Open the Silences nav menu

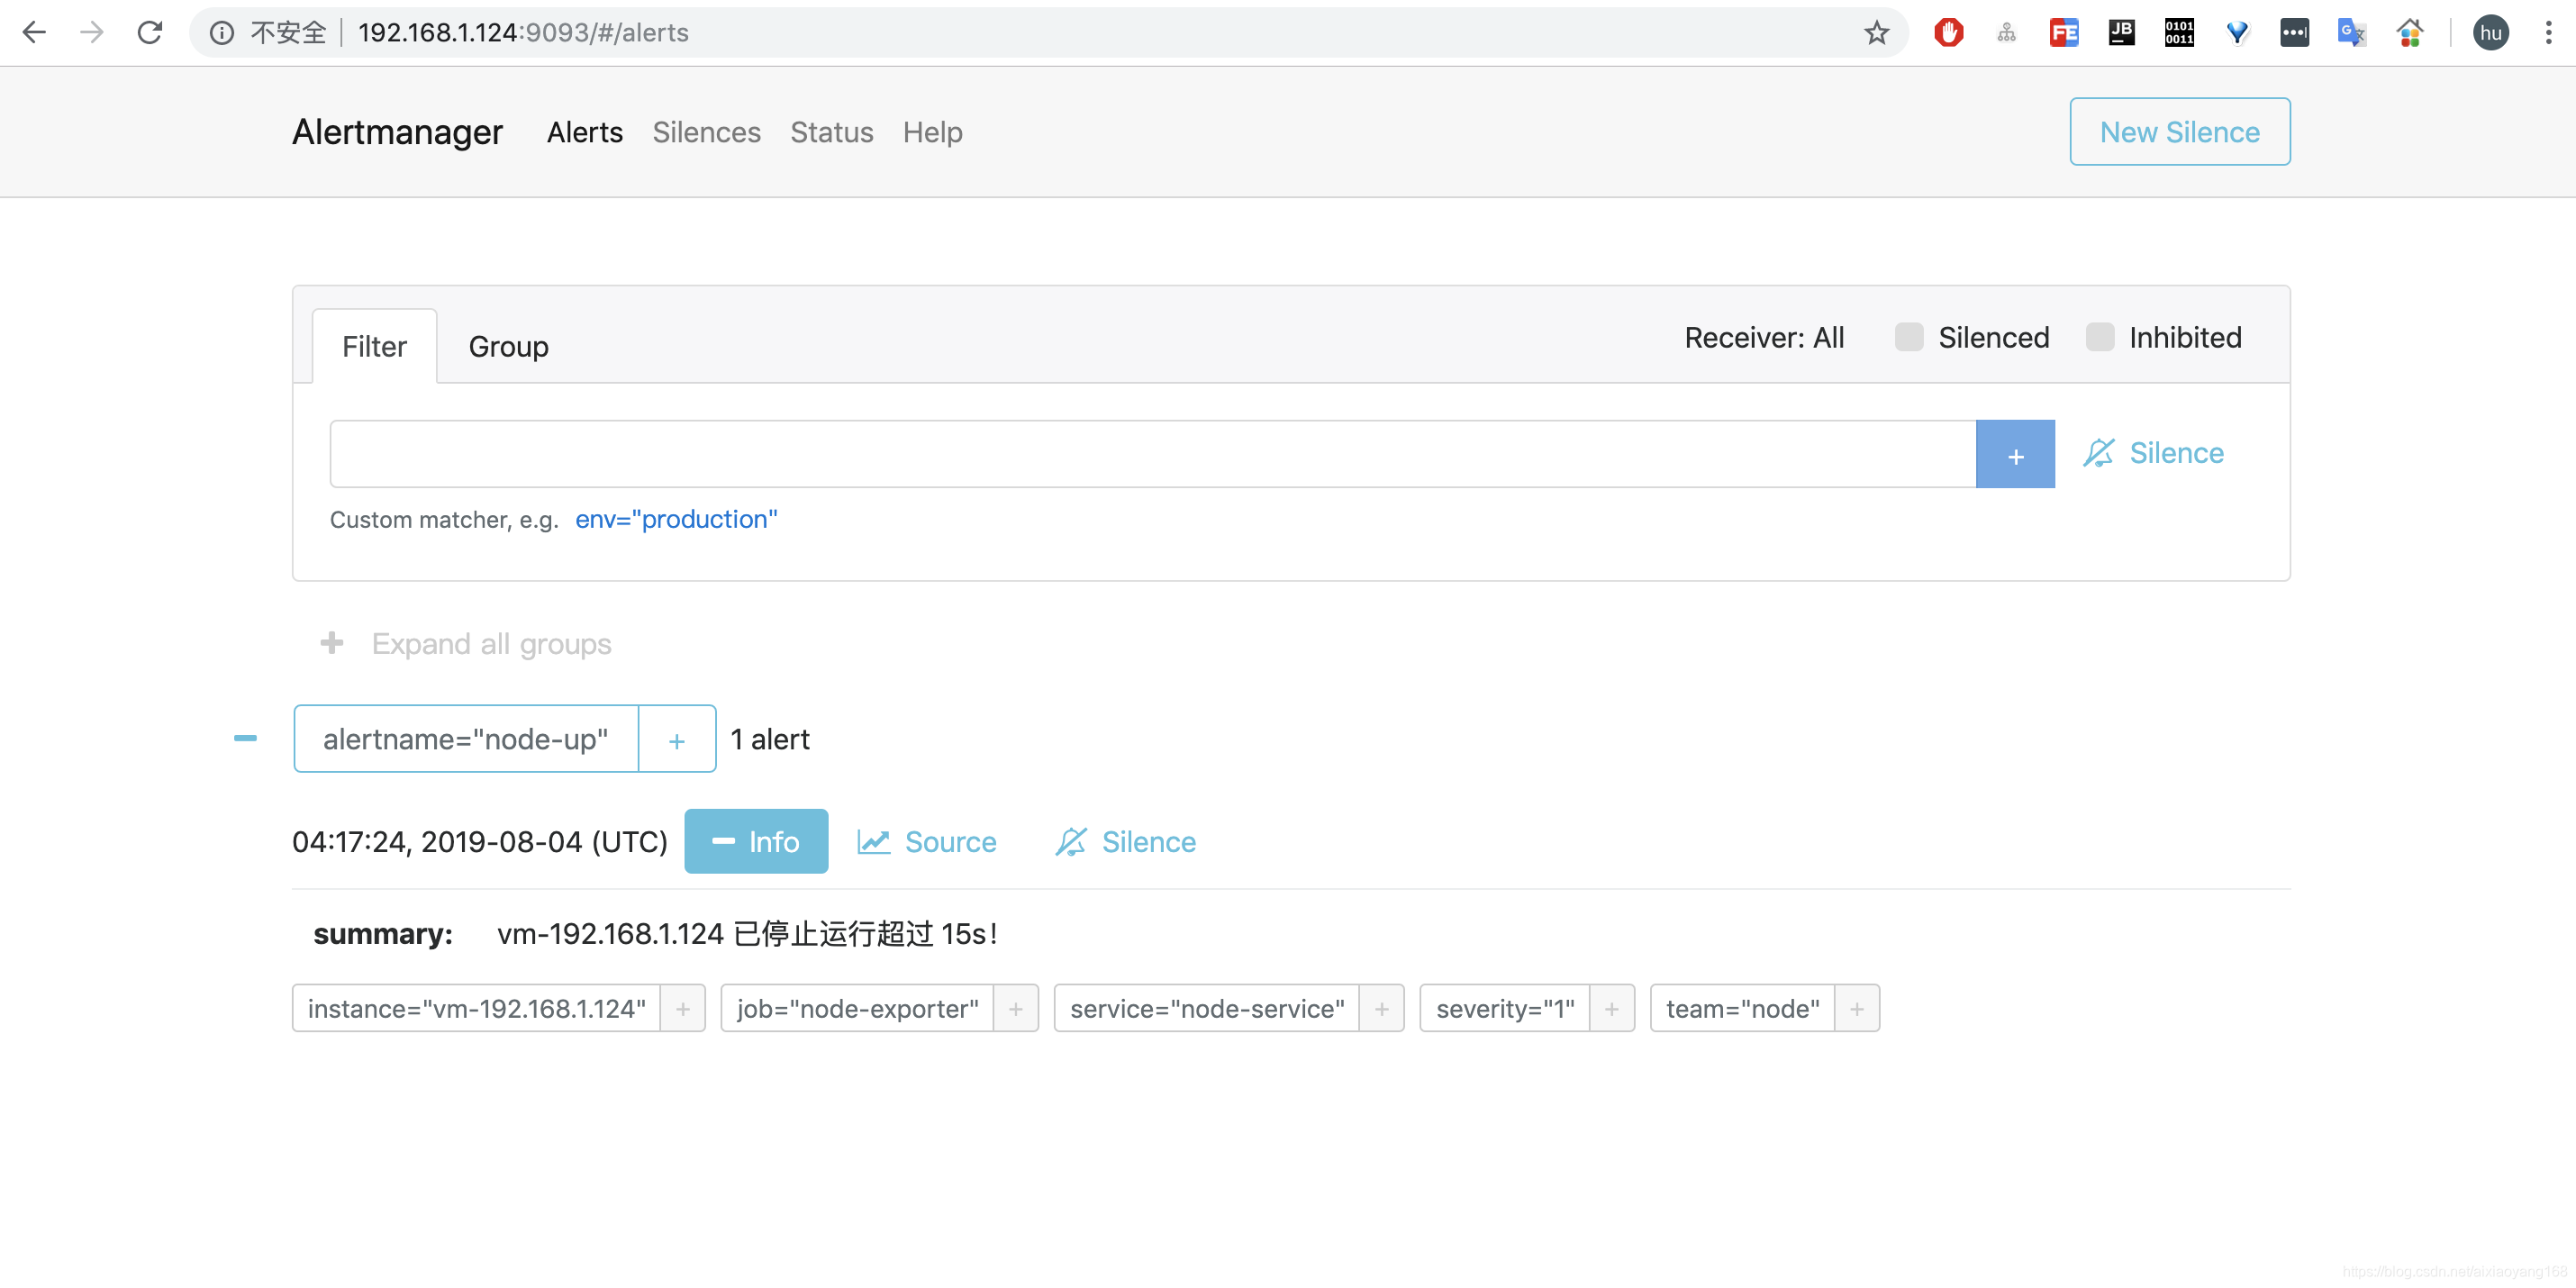pos(706,132)
